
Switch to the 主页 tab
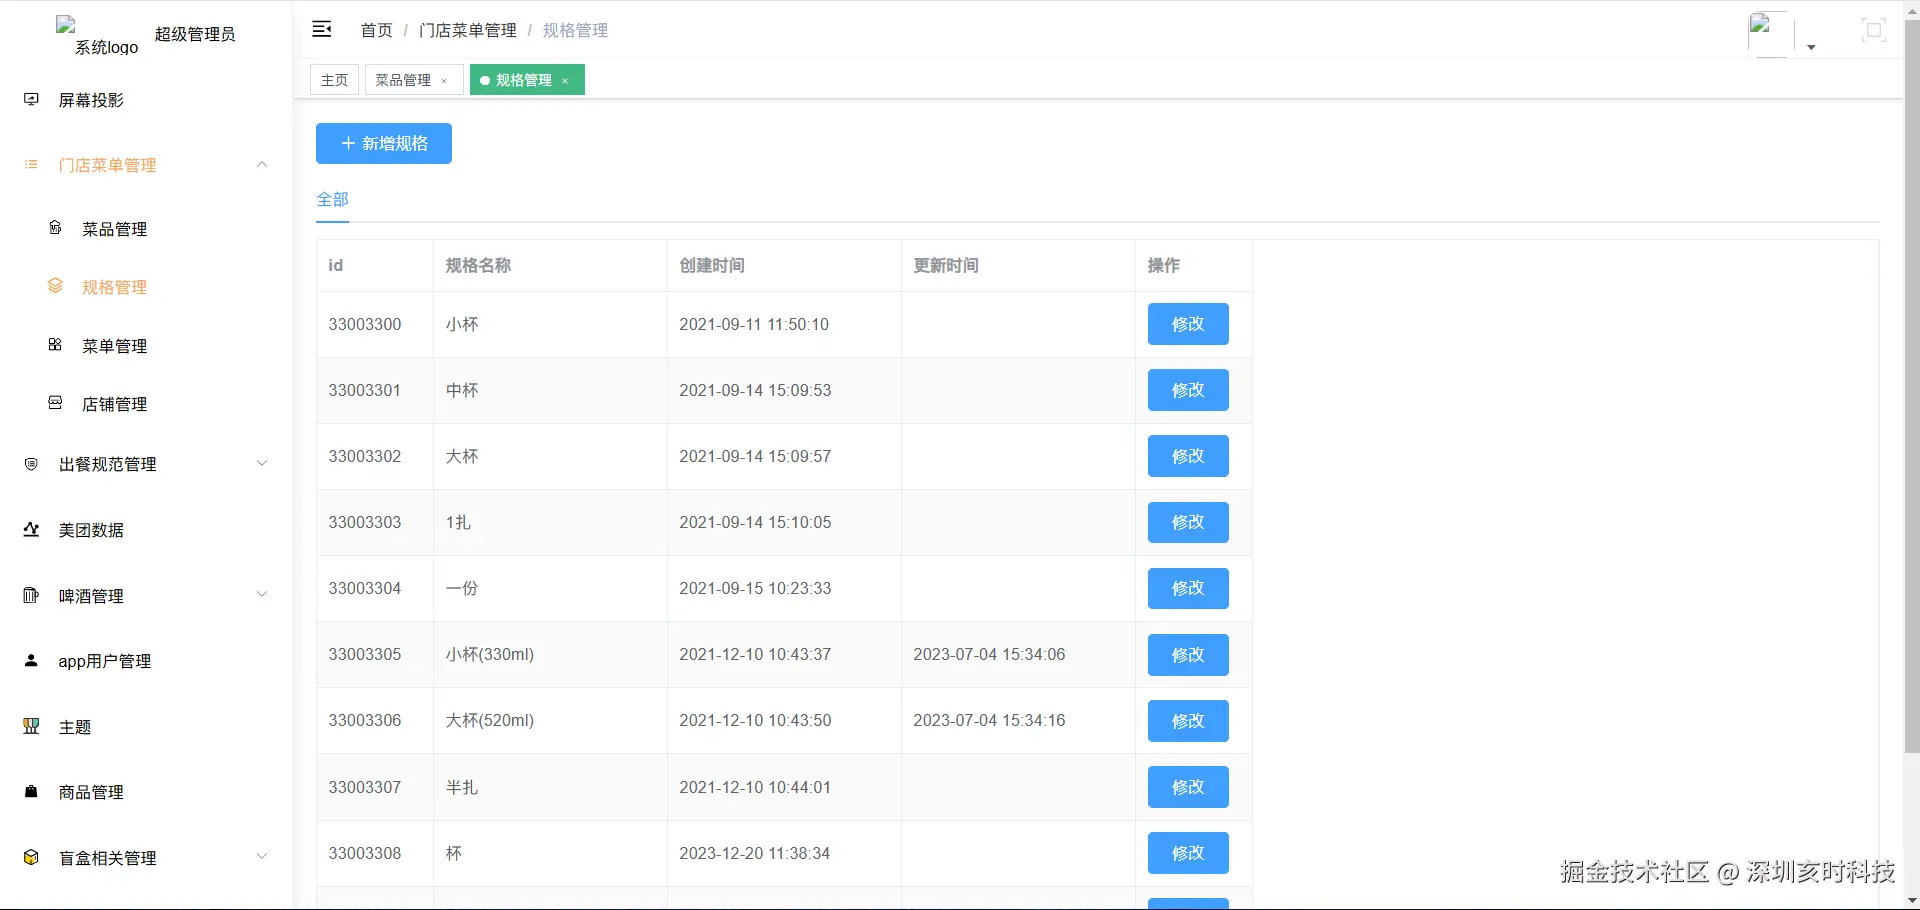[x=334, y=80]
